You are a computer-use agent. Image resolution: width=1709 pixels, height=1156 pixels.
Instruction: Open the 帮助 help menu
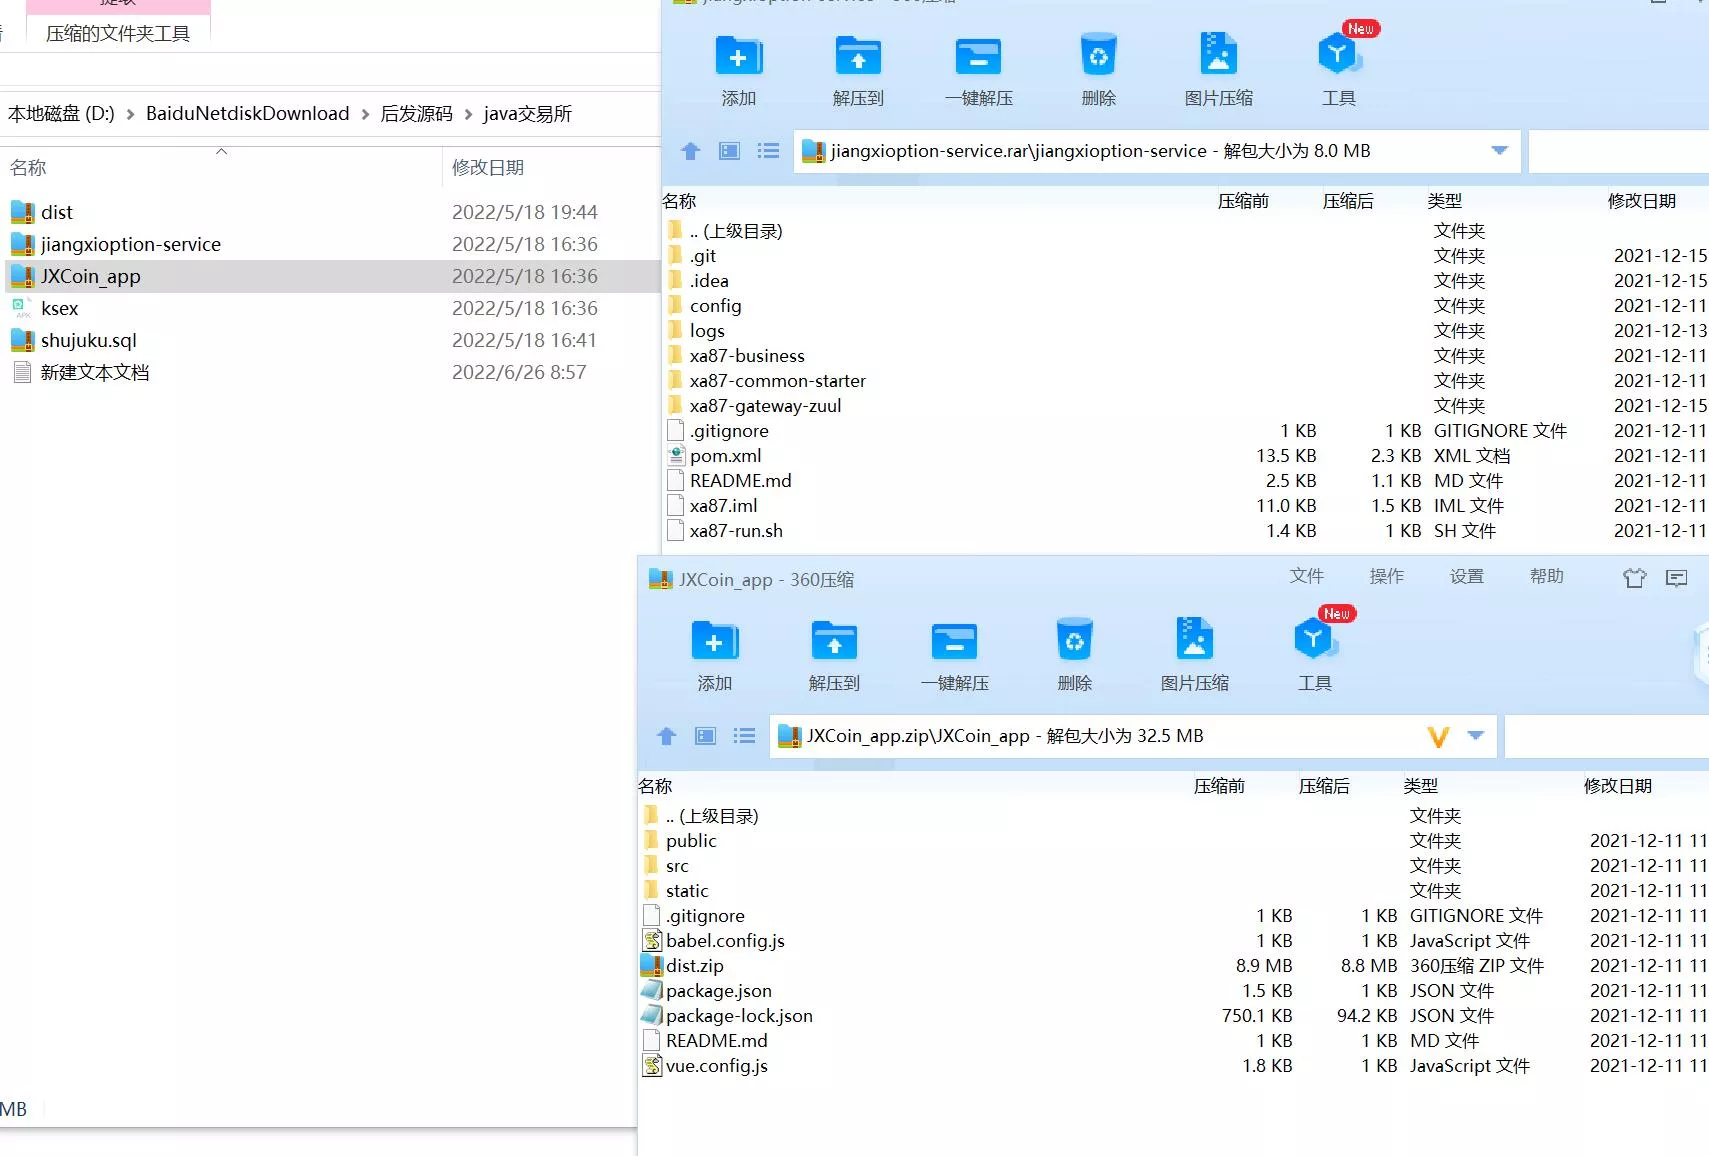coord(1545,576)
